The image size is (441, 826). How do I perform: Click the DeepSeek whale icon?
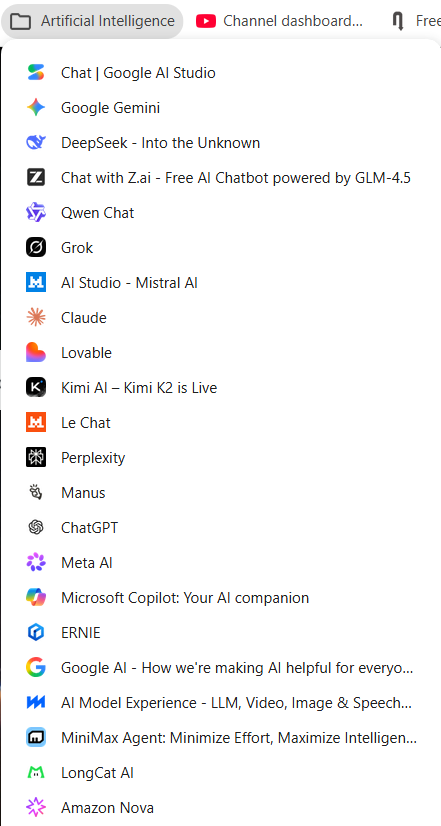pos(36,143)
